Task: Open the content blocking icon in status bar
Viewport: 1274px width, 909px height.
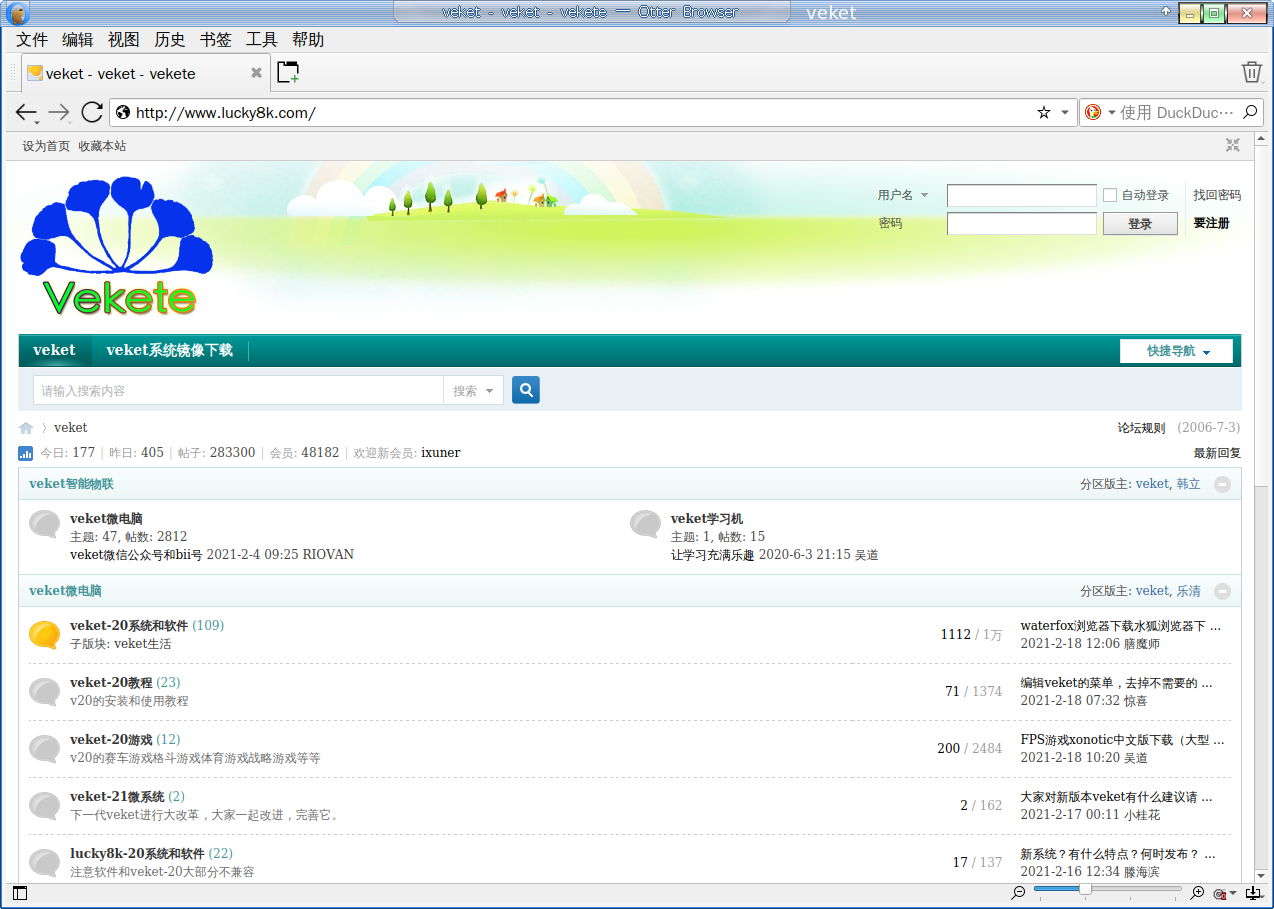Action: pos(1220,893)
